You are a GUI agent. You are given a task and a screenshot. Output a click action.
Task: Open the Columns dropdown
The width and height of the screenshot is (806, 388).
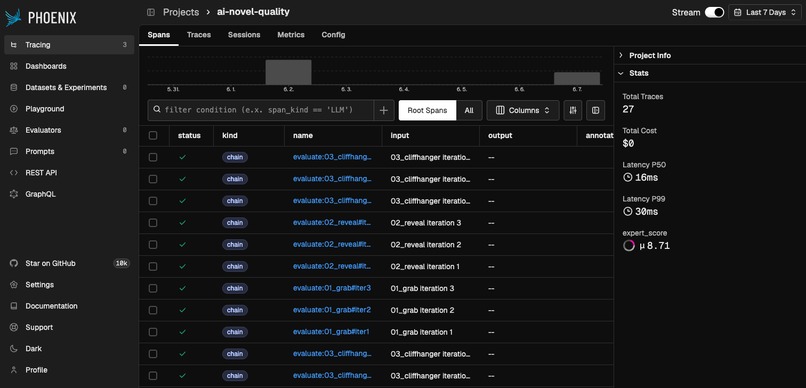click(x=523, y=110)
